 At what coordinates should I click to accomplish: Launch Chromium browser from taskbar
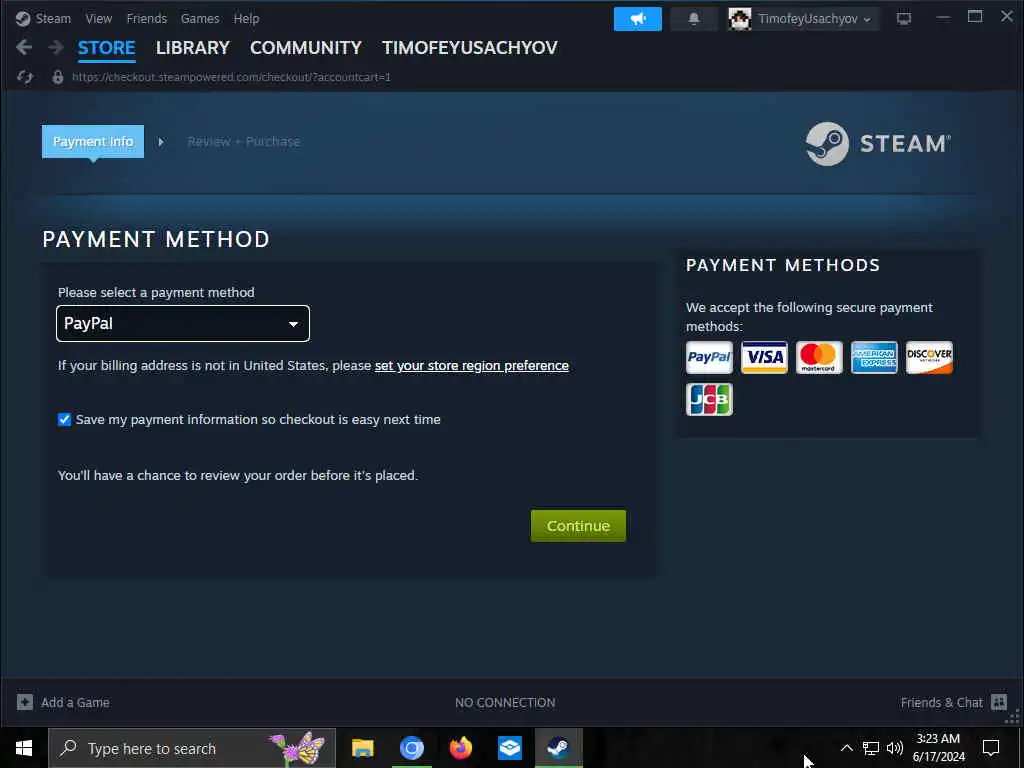411,748
